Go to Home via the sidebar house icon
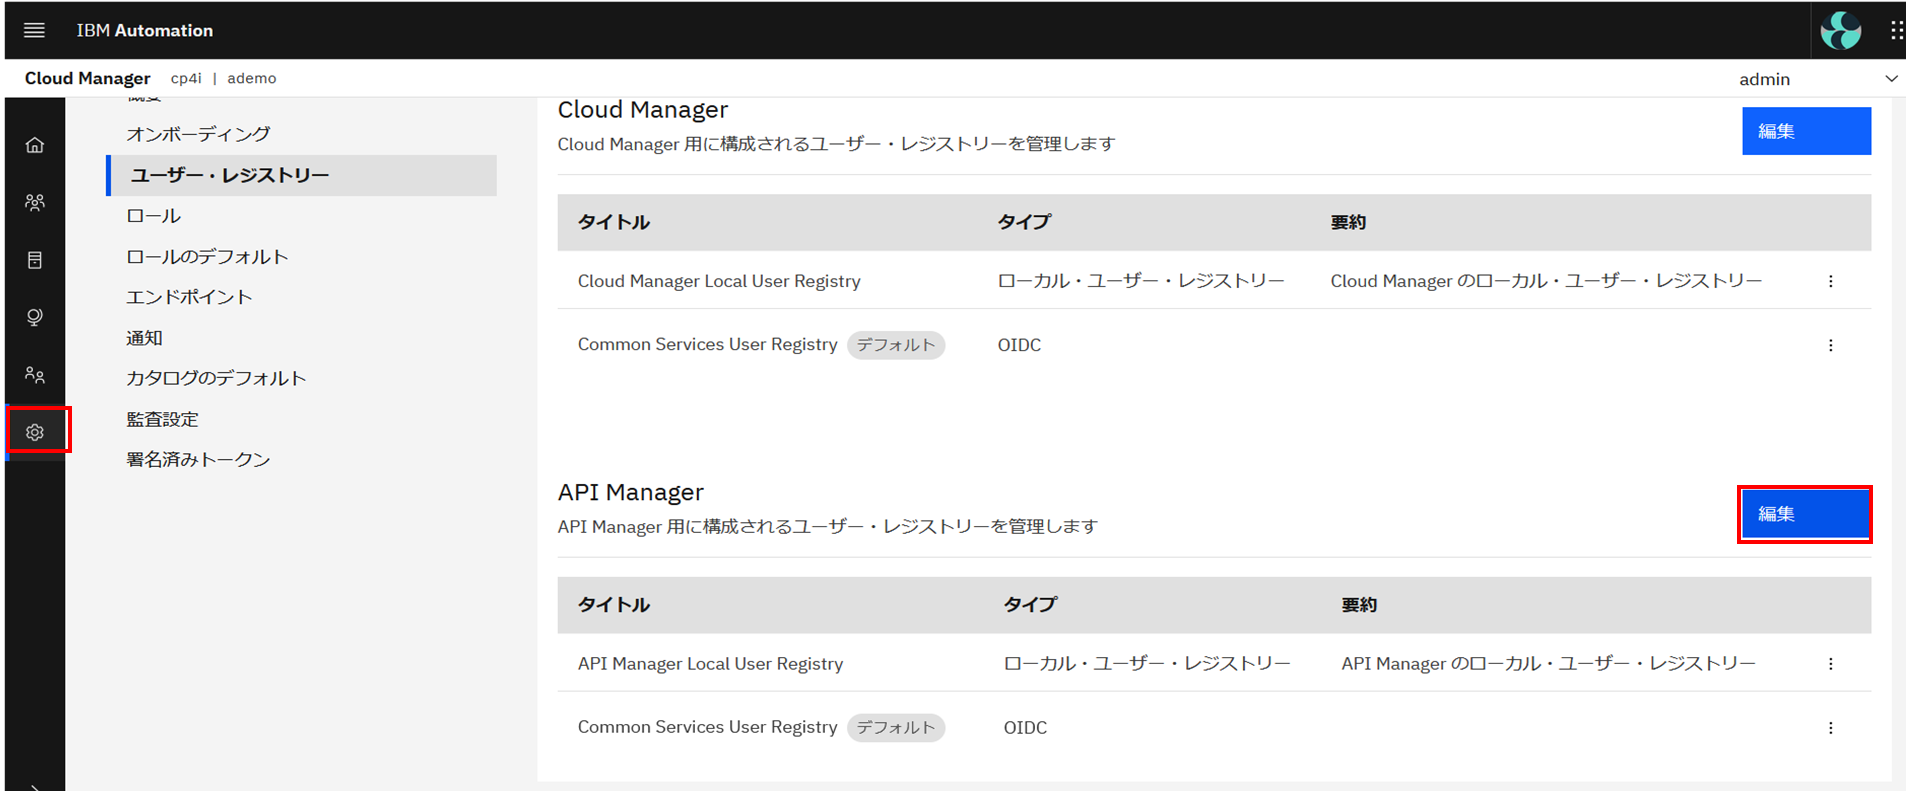1906x791 pixels. pyautogui.click(x=35, y=145)
